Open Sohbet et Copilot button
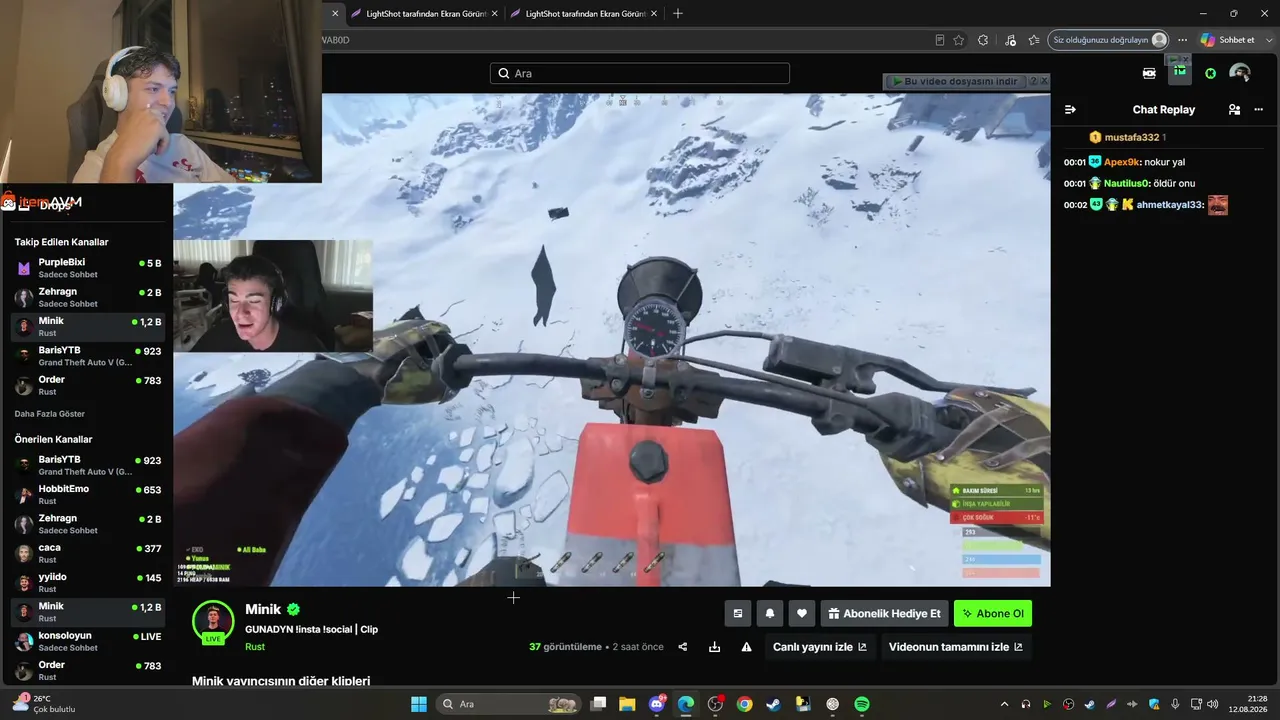The height and width of the screenshot is (720, 1280). coord(1228,40)
